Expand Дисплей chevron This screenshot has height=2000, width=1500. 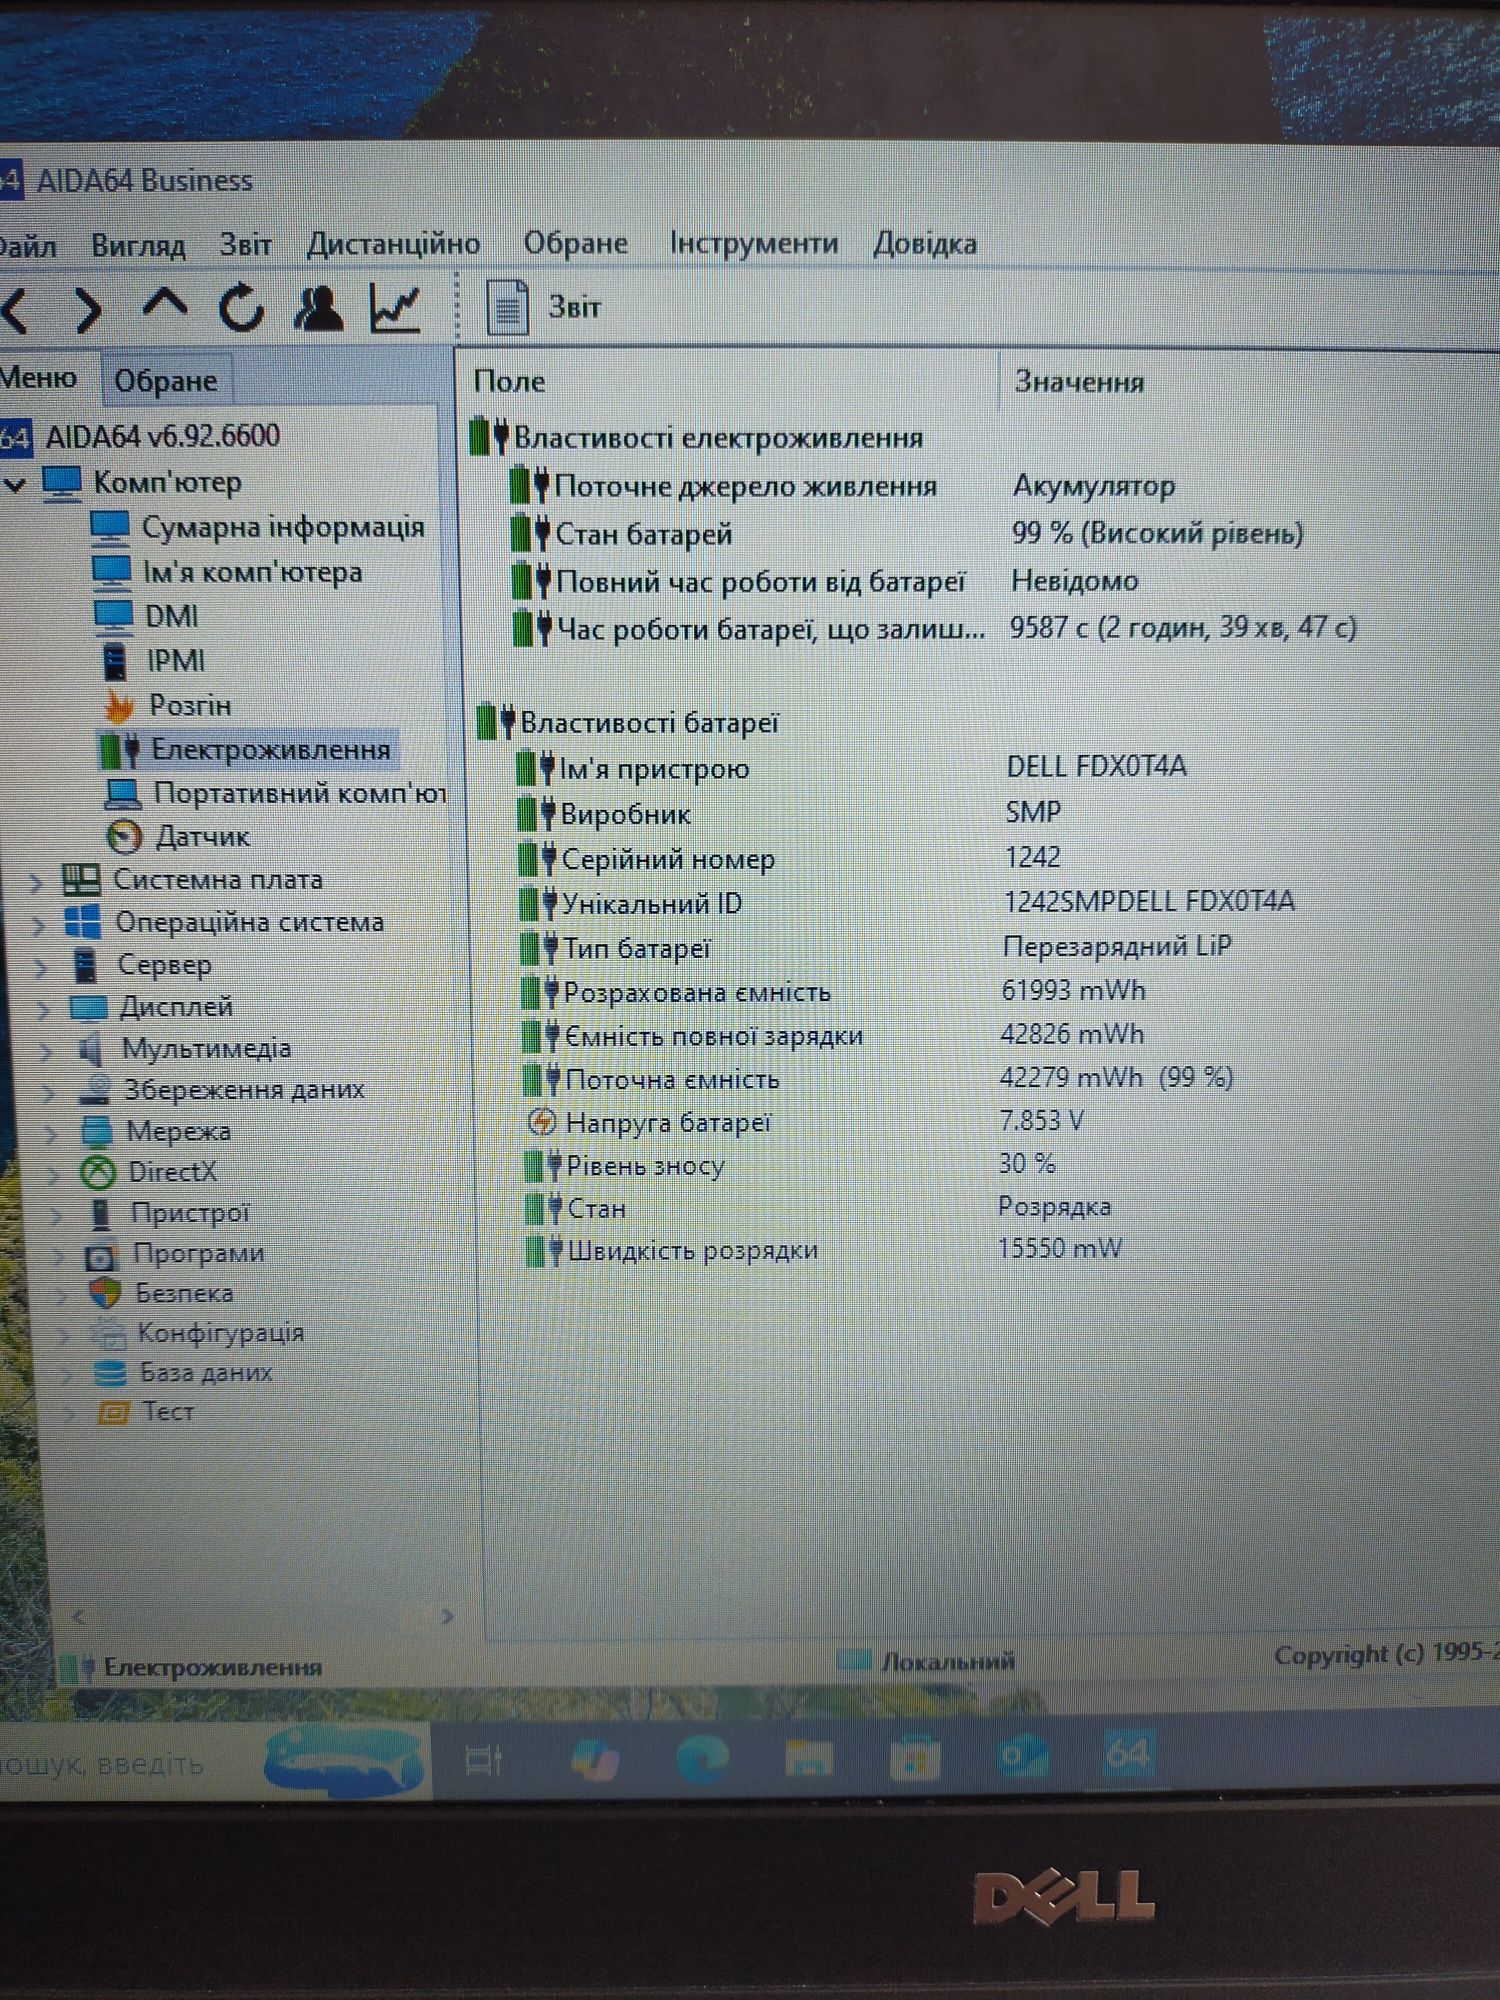click(x=43, y=1009)
